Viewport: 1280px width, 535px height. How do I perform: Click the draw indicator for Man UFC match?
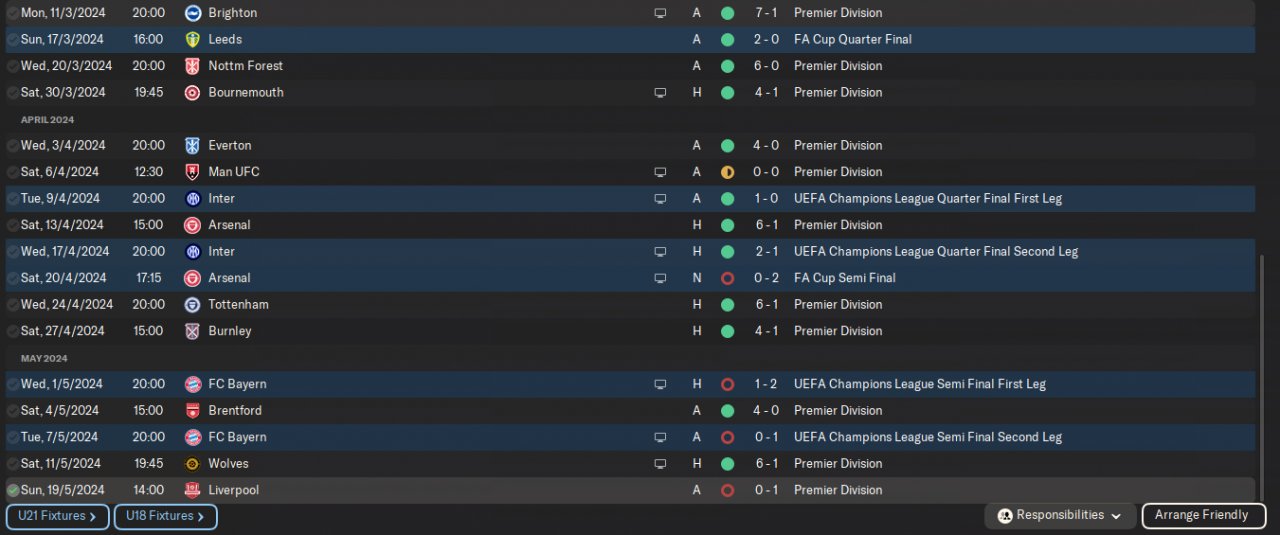[x=727, y=172]
